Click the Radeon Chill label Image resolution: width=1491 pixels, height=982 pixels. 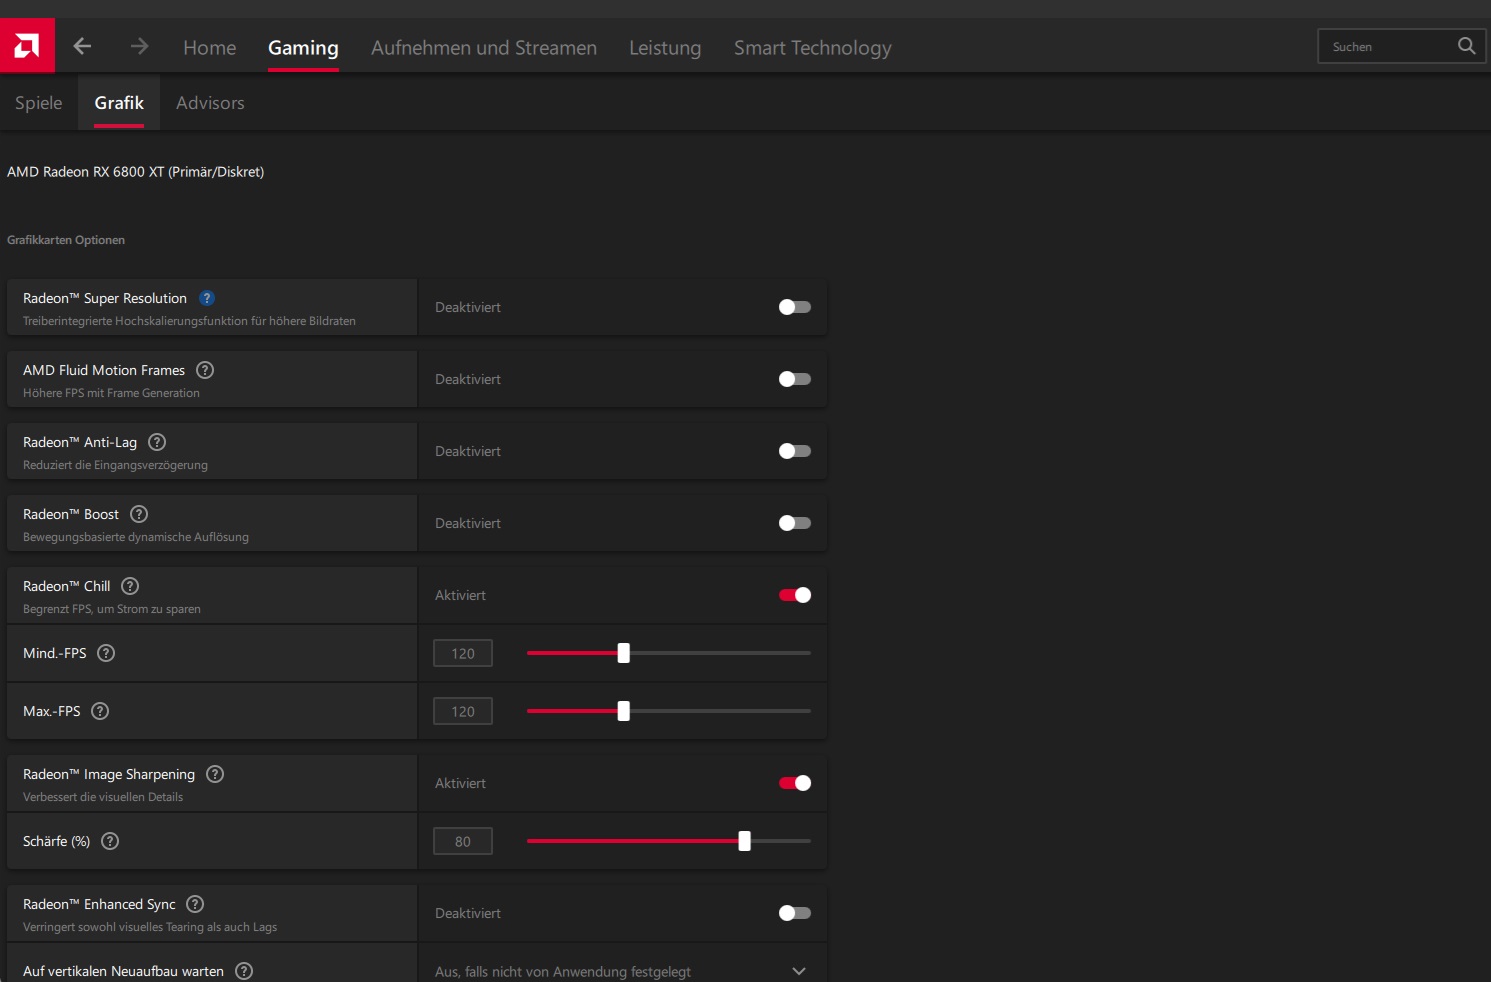67,586
